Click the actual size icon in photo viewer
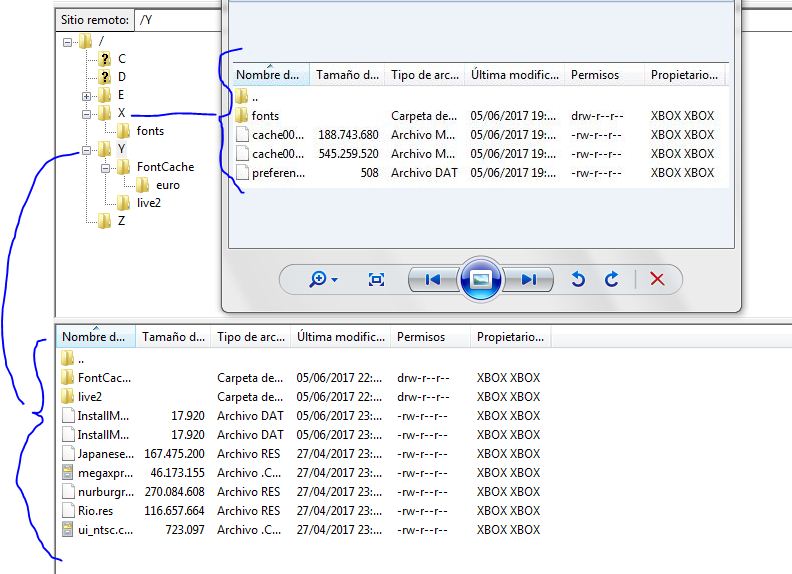This screenshot has width=792, height=574. 376,280
